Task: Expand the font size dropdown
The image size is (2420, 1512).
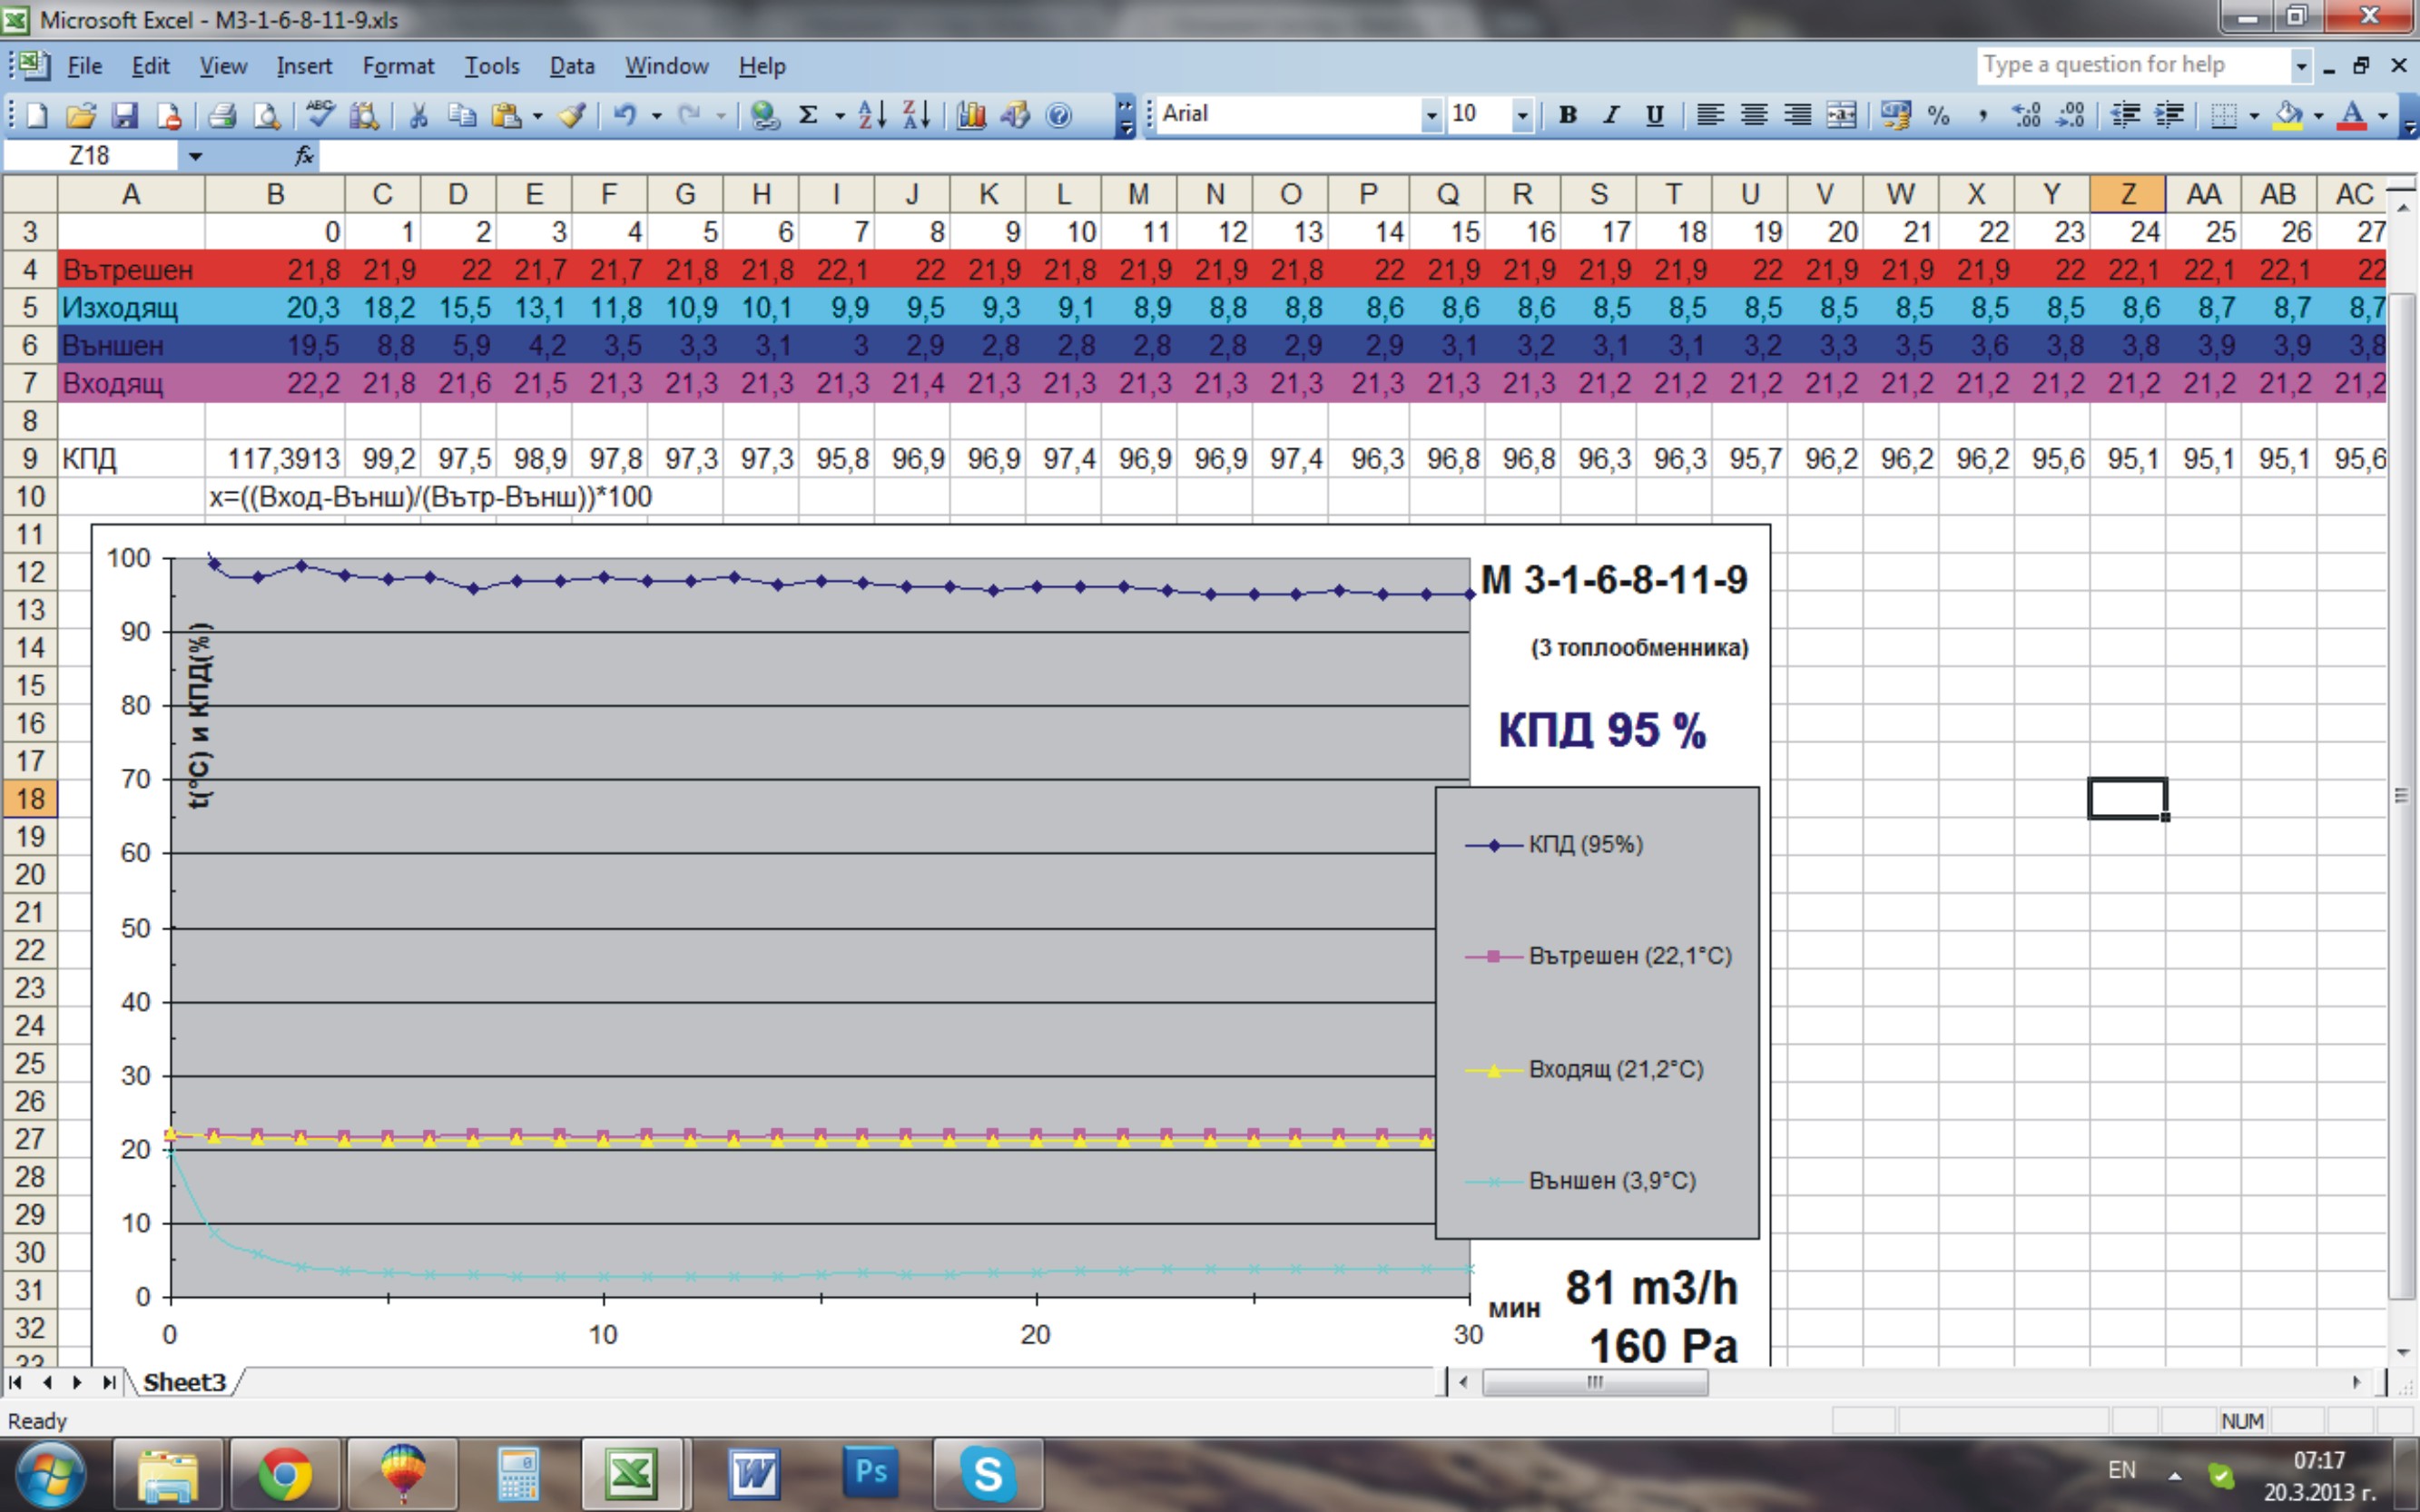Action: point(1521,115)
